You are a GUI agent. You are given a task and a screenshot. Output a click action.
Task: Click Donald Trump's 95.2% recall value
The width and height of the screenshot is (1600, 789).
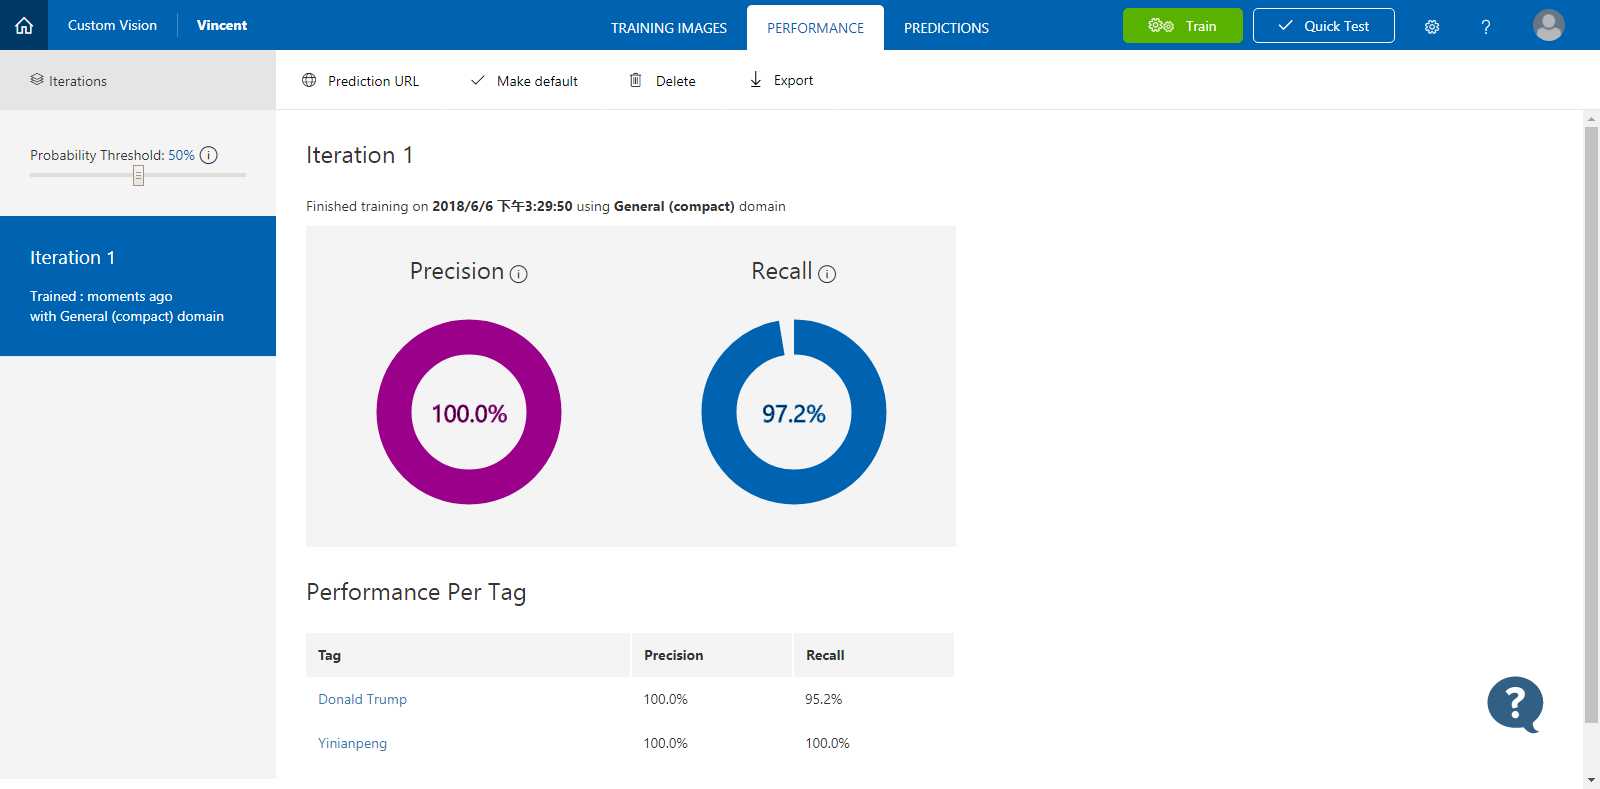click(x=823, y=699)
